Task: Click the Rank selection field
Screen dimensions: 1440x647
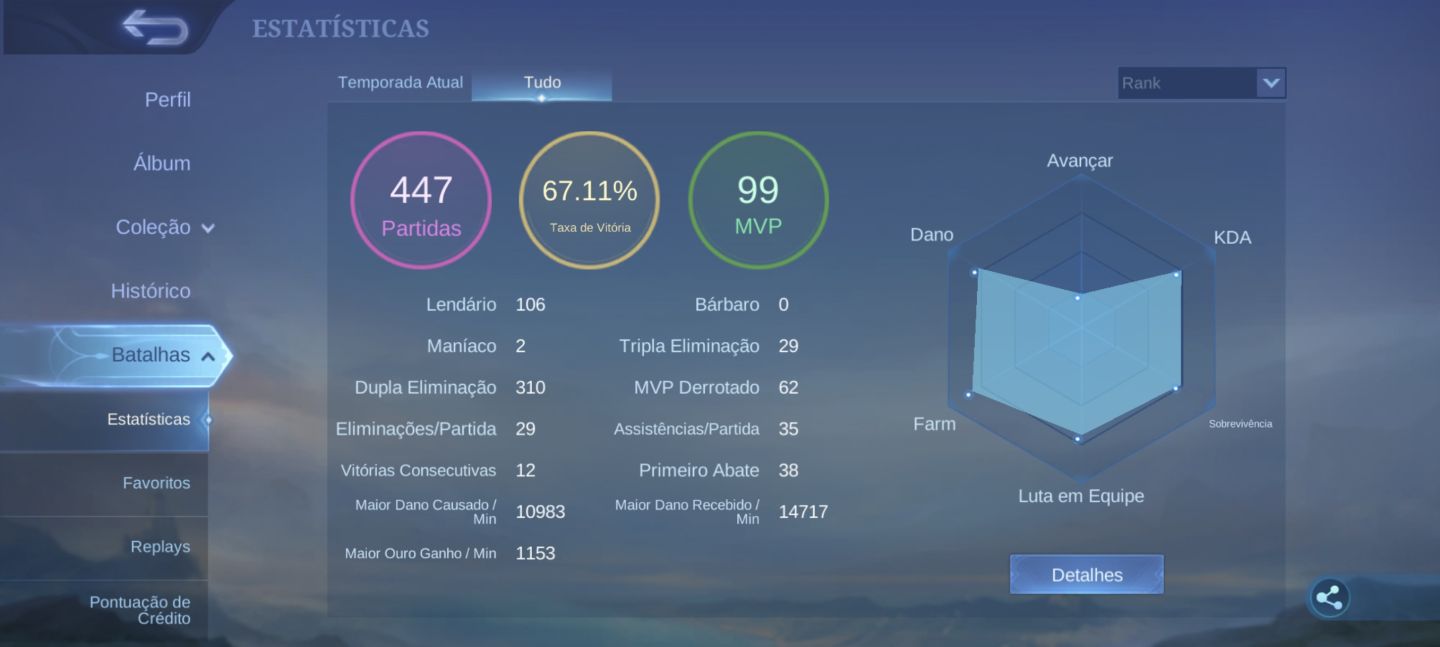Action: click(x=1202, y=83)
